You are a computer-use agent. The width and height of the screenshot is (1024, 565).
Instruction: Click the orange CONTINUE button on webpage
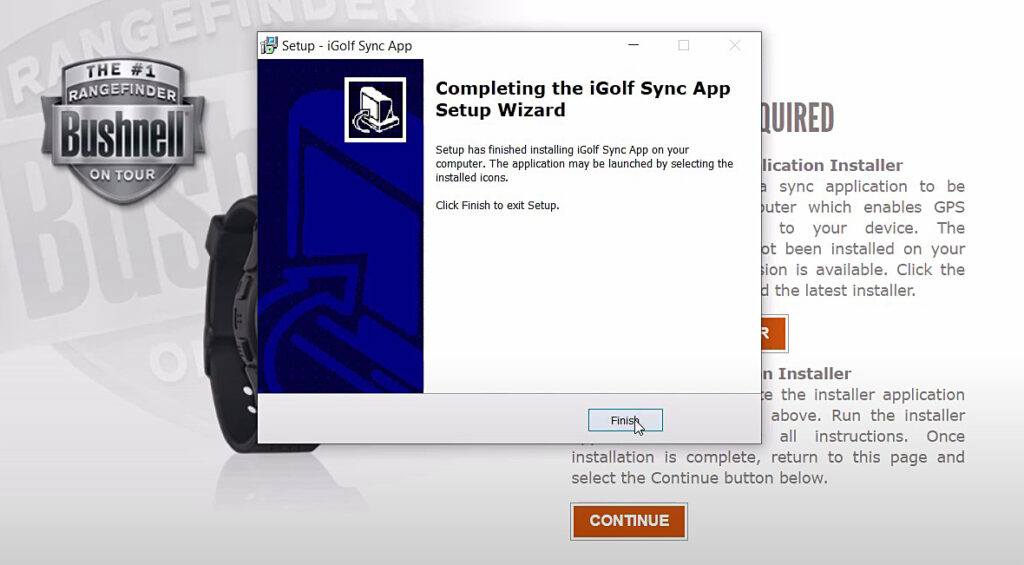coord(629,521)
